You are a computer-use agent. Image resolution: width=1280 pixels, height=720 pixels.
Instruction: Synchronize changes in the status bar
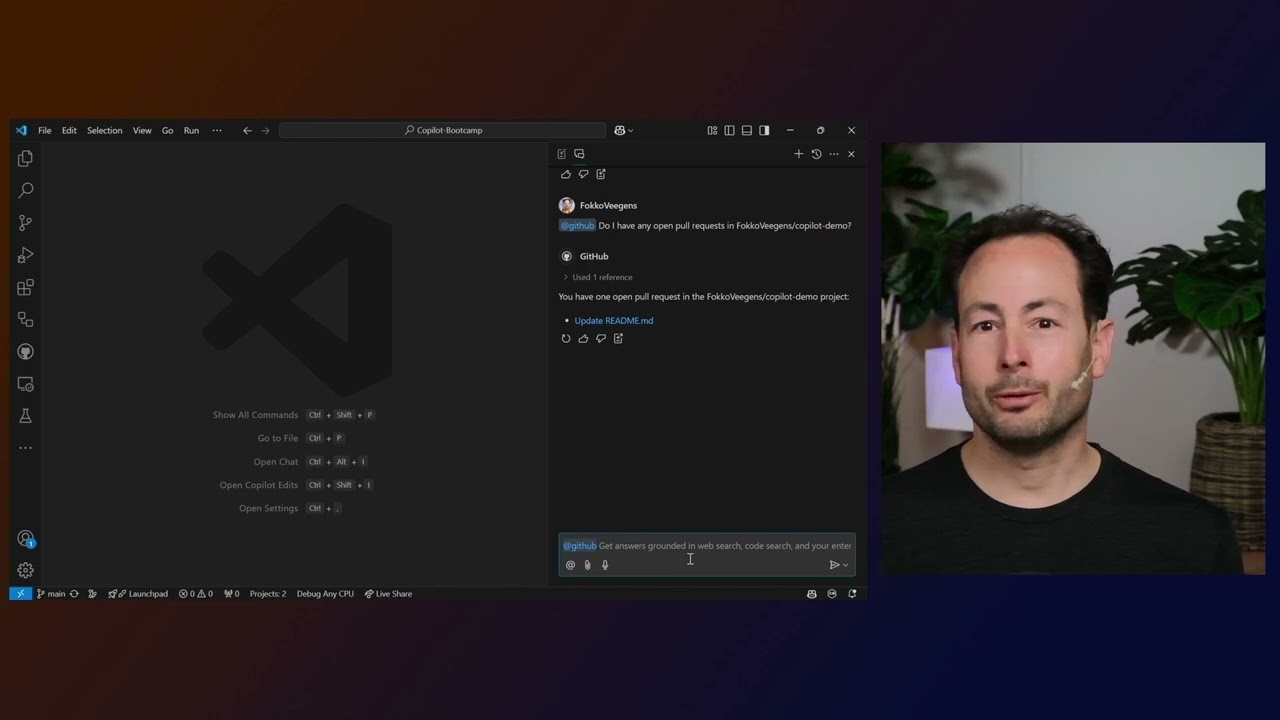pyautogui.click(x=74, y=594)
